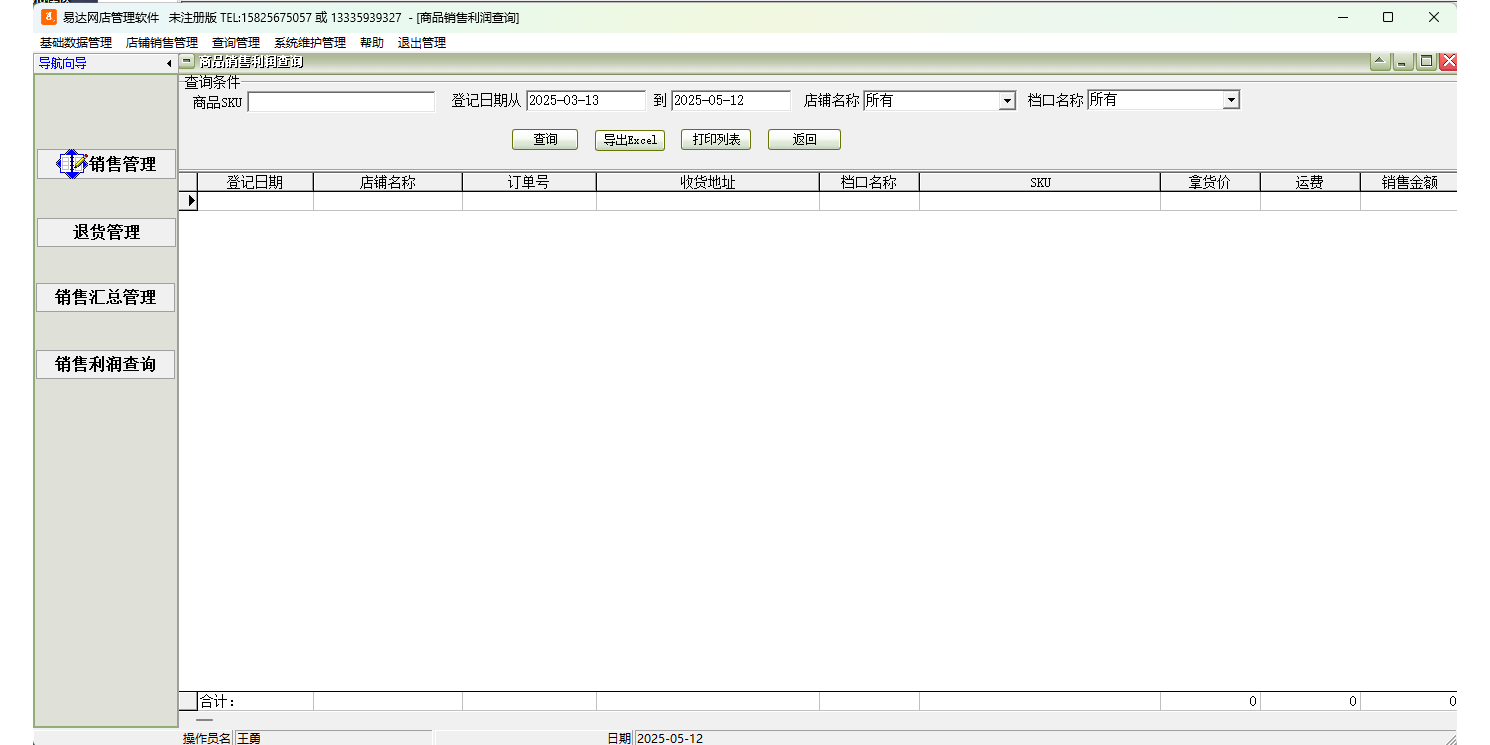Viewport: 1490px width, 745px height.
Task: Select the current row indicator arrow
Action: tap(190, 201)
